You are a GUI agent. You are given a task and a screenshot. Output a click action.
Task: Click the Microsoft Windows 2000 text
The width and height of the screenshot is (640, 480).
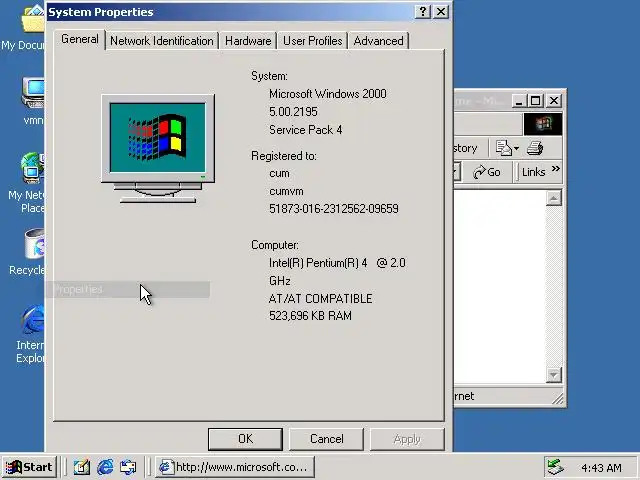coord(327,94)
